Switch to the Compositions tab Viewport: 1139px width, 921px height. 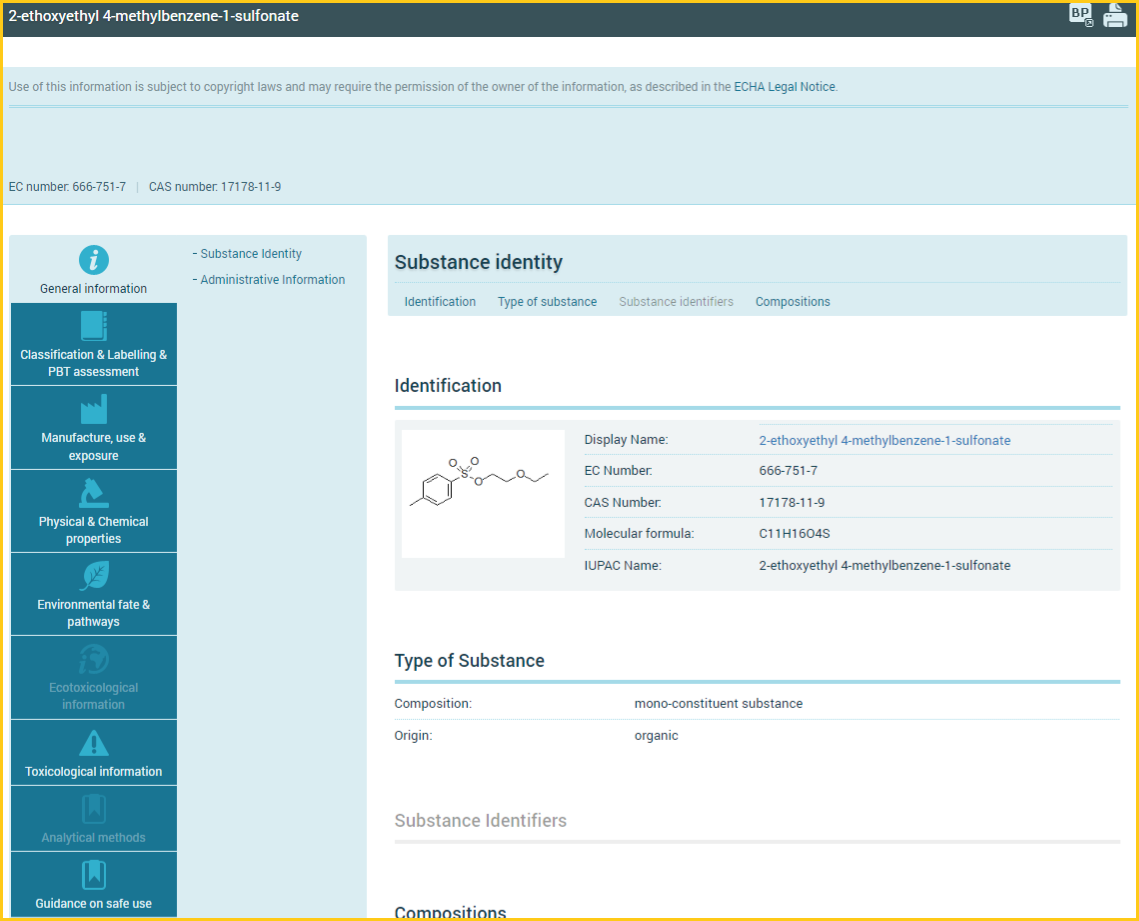792,302
